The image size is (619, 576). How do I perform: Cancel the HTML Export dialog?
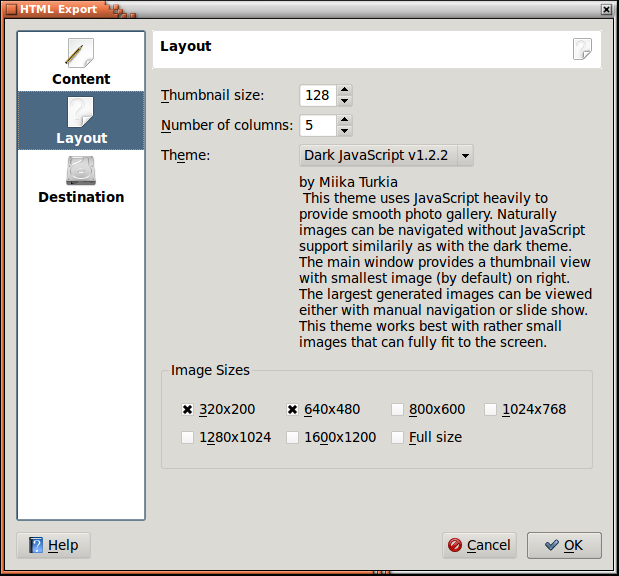[x=480, y=546]
